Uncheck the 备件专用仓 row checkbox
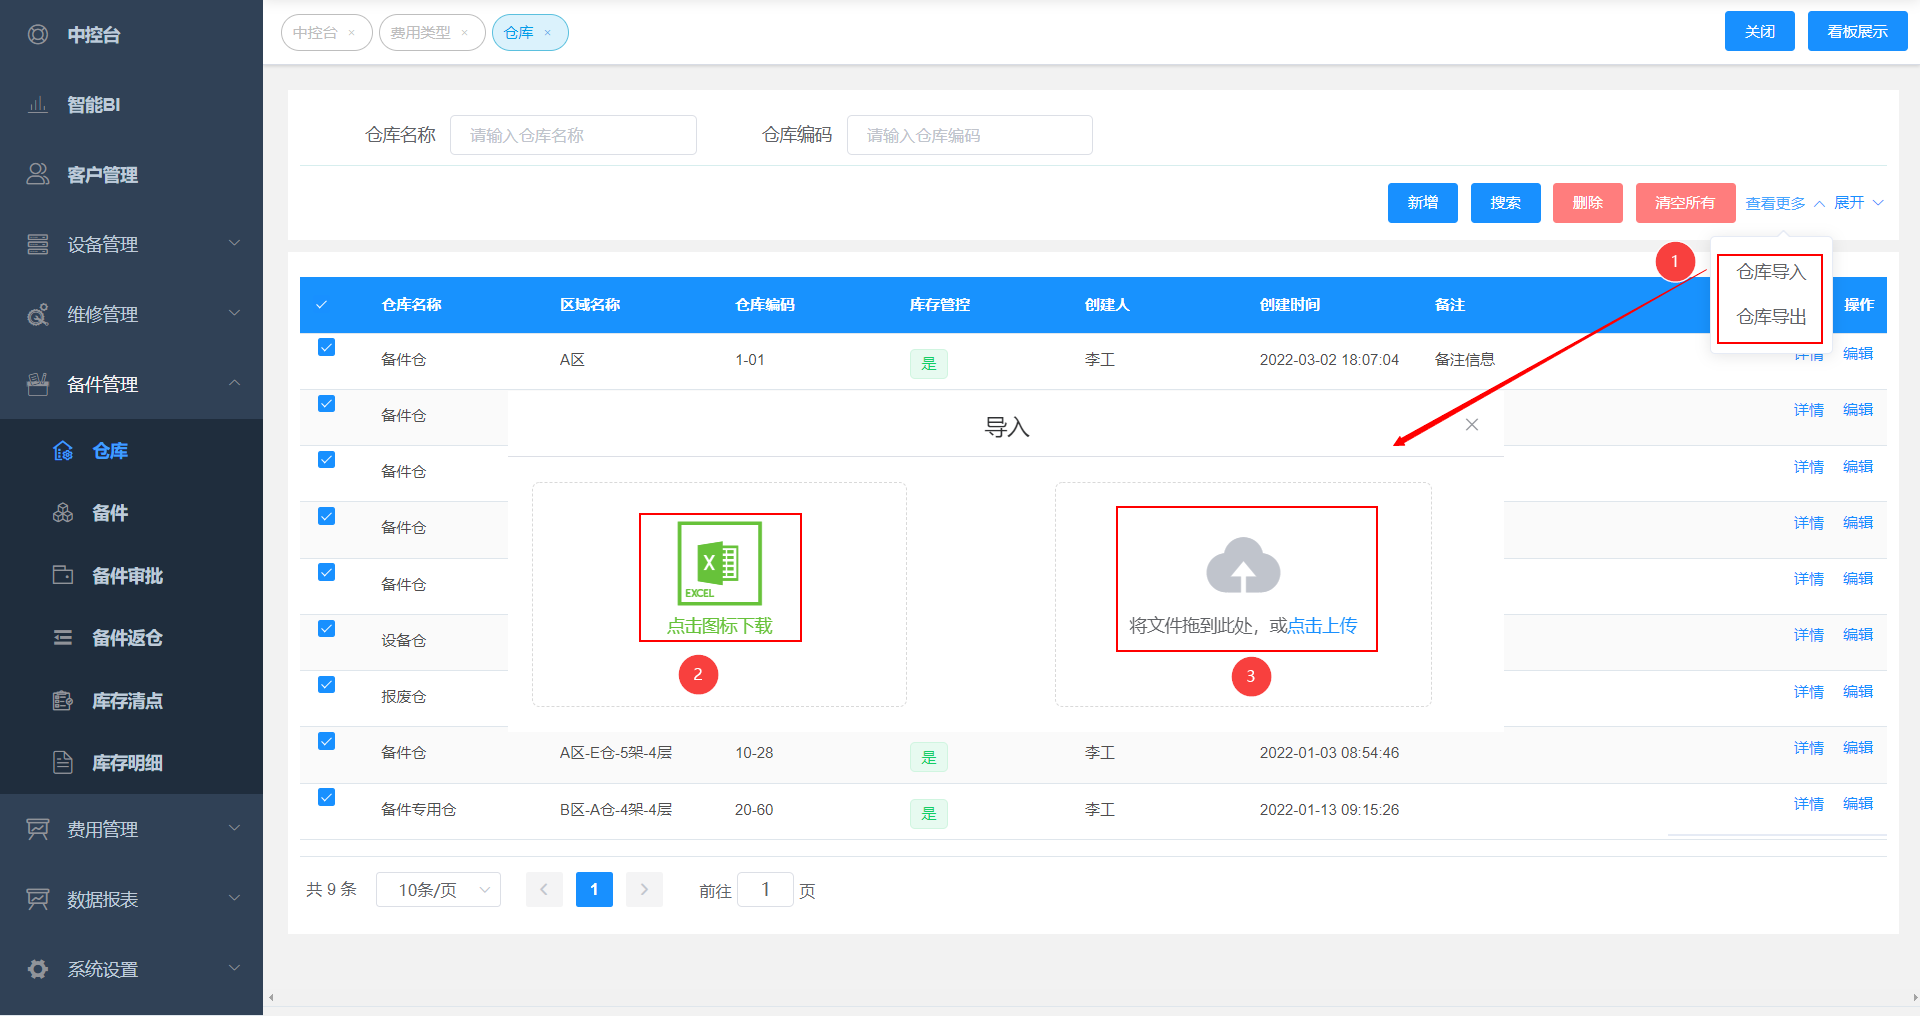This screenshot has height=1016, width=1920. [326, 797]
